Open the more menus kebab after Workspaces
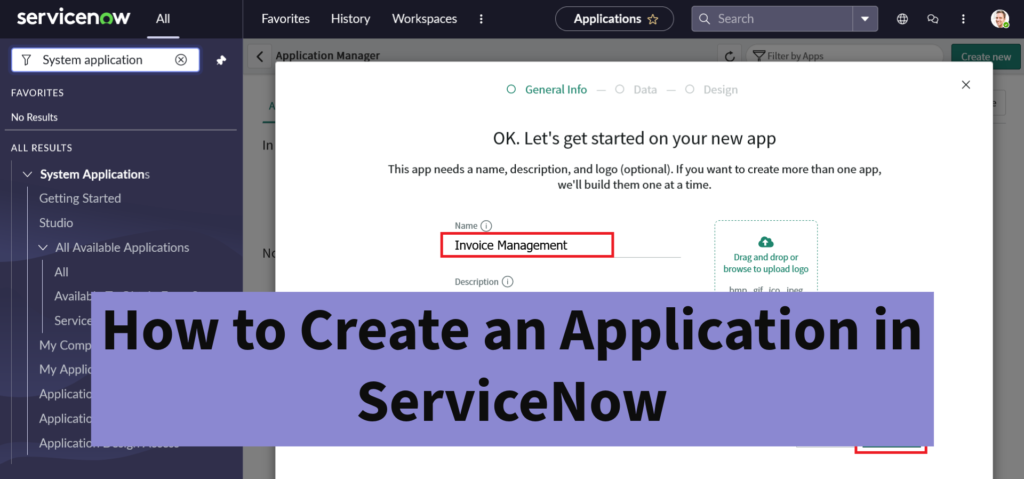1024x479 pixels. (481, 19)
